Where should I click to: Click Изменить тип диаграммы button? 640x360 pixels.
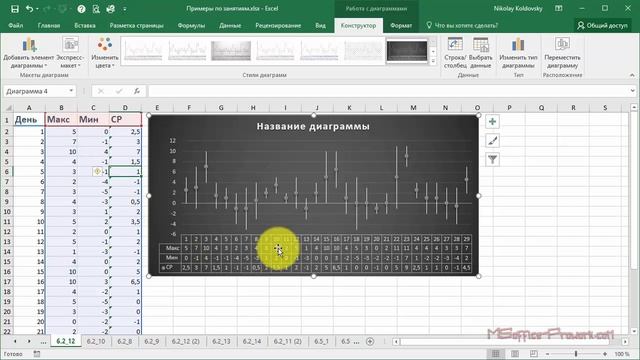[x=518, y=53]
